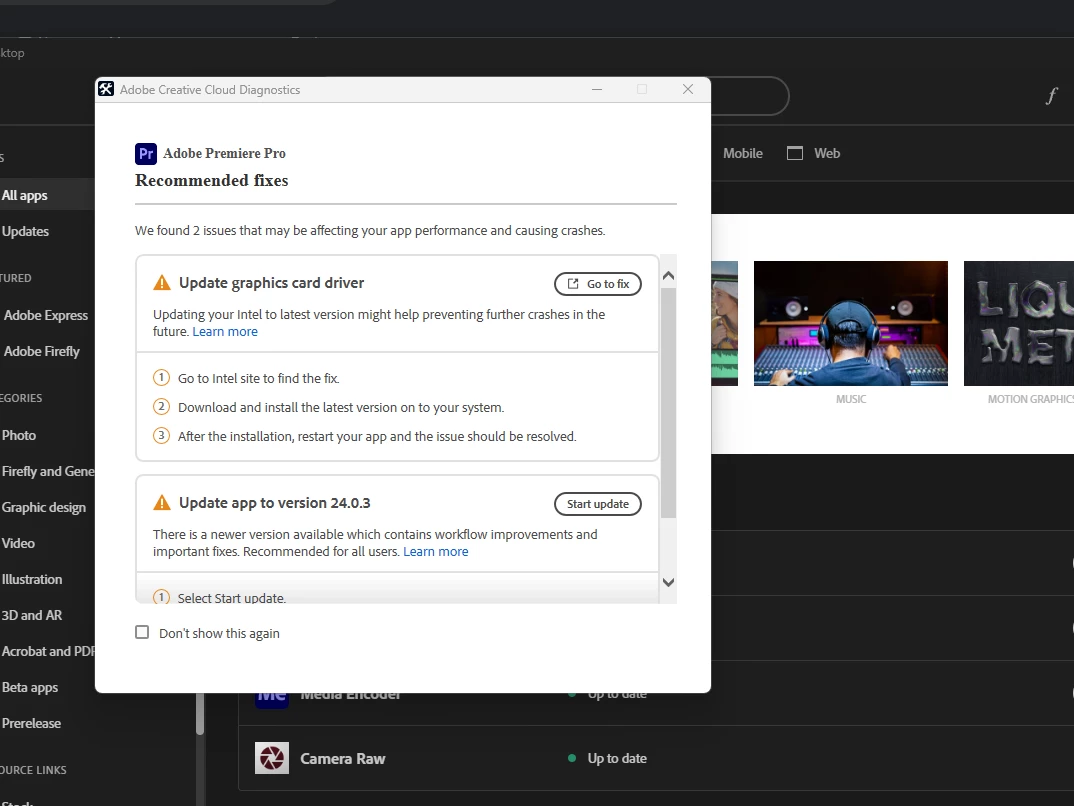Click step 1 Go to Intel site text

(258, 378)
